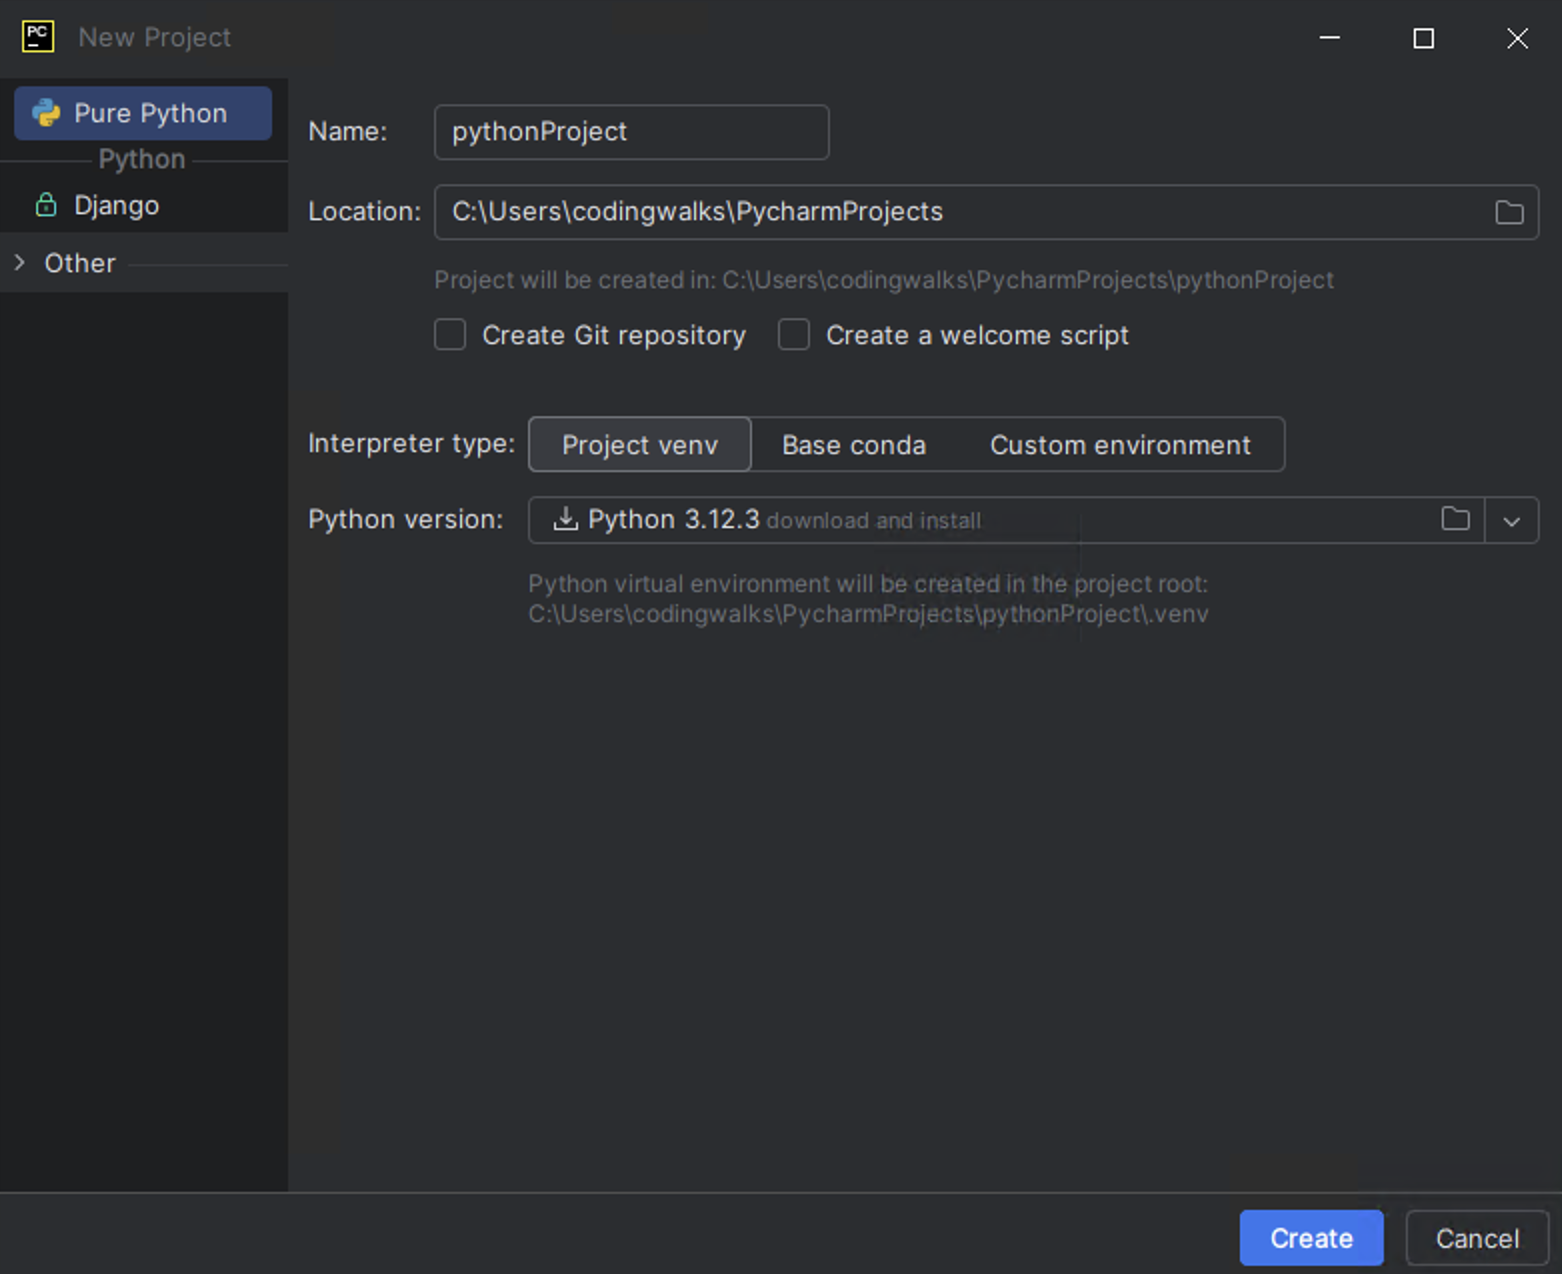The width and height of the screenshot is (1562, 1274).
Task: Click the Create button
Action: coord(1311,1238)
